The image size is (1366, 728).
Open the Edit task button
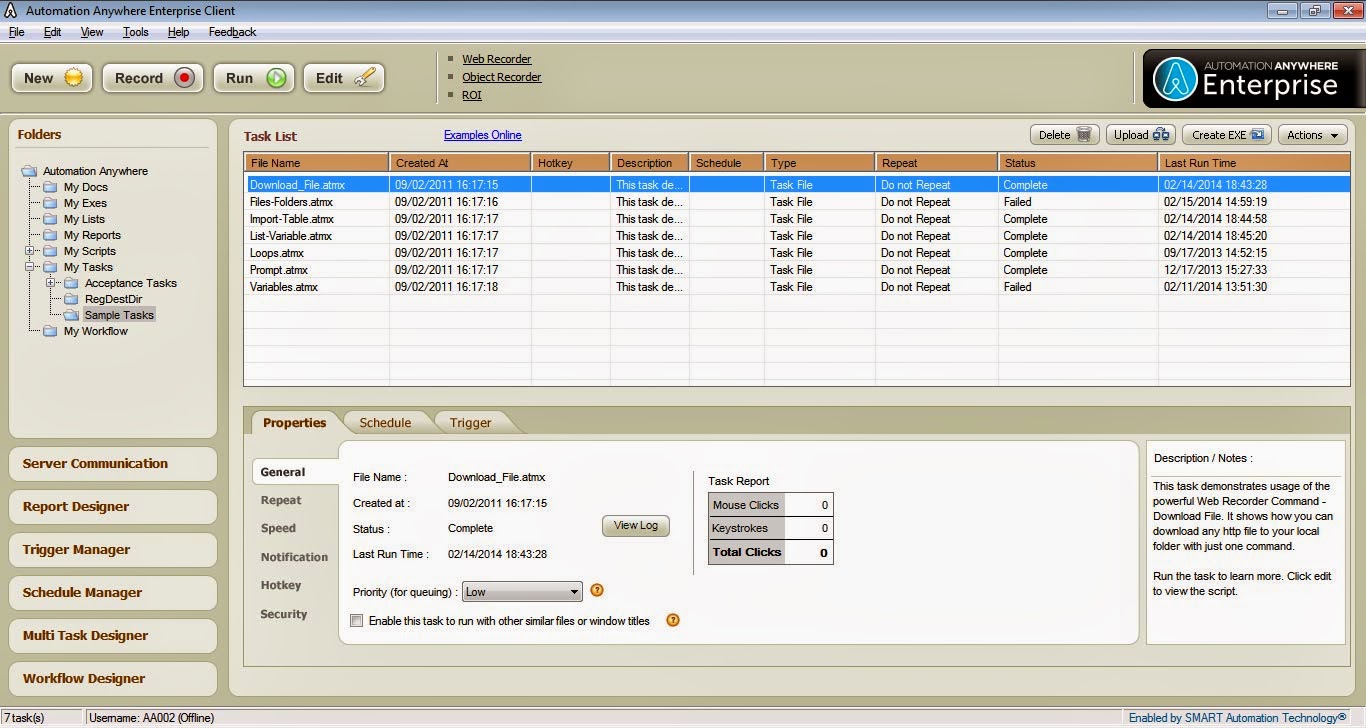click(344, 78)
